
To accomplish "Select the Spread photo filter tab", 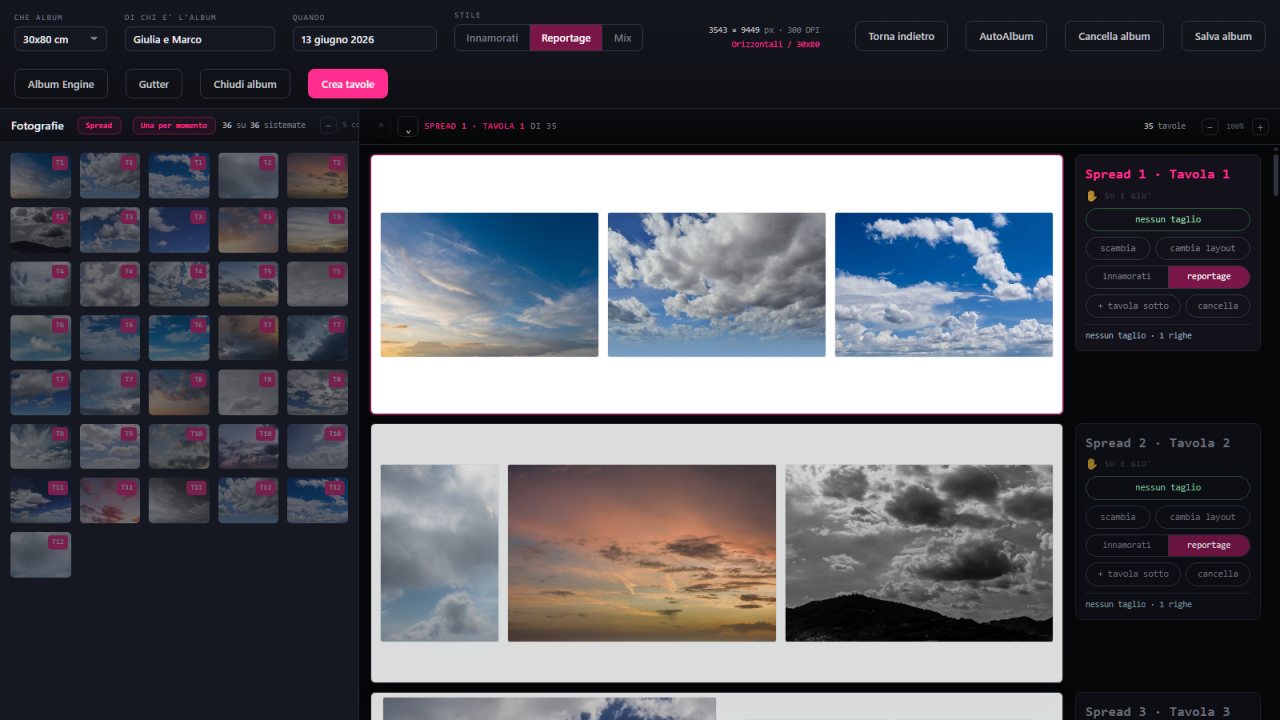I will tap(99, 126).
